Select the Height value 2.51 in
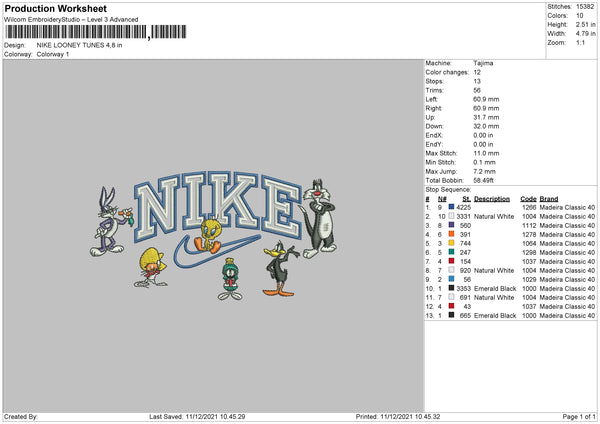The image size is (600, 424). pos(585,24)
